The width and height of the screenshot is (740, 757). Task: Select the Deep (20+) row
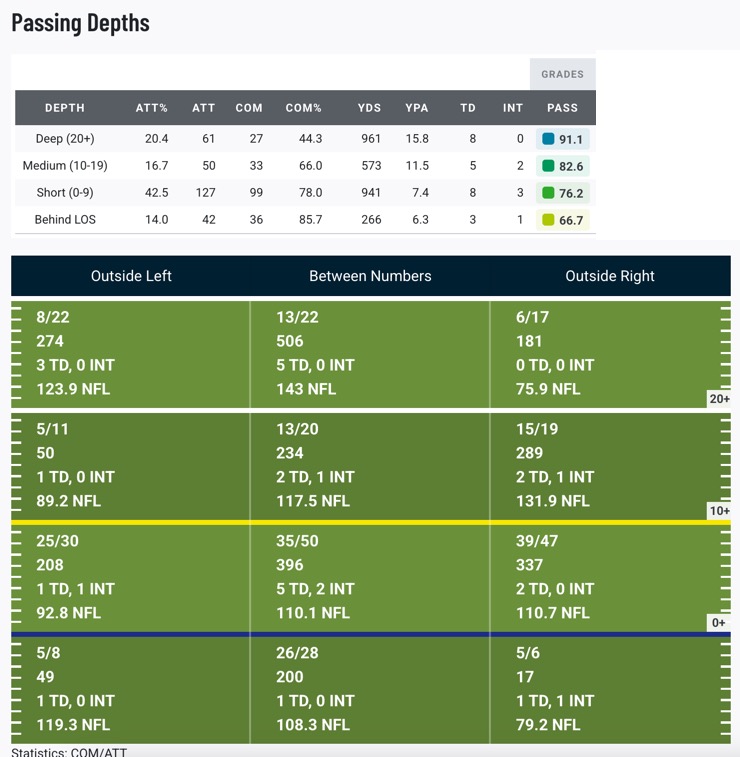point(306,139)
